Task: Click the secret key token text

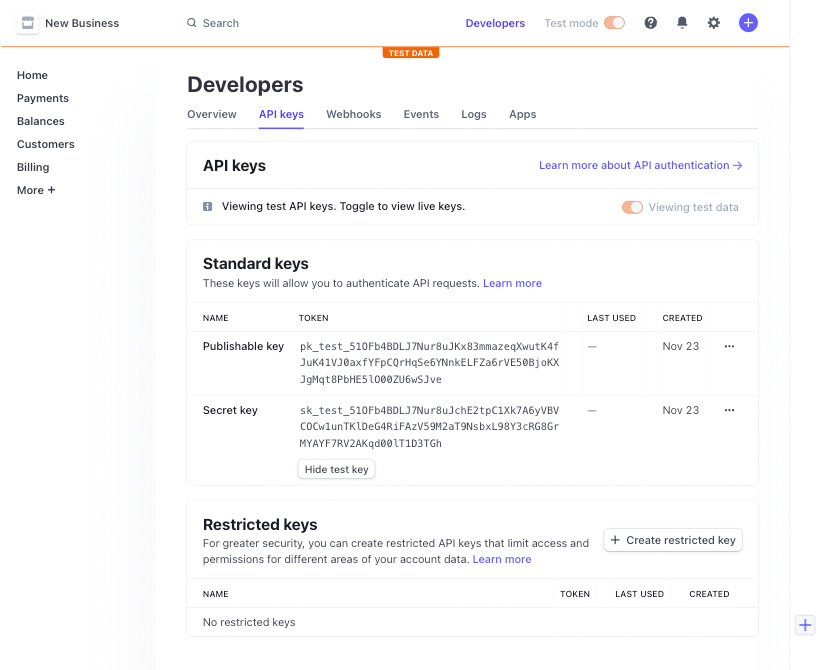Action: [x=429, y=426]
